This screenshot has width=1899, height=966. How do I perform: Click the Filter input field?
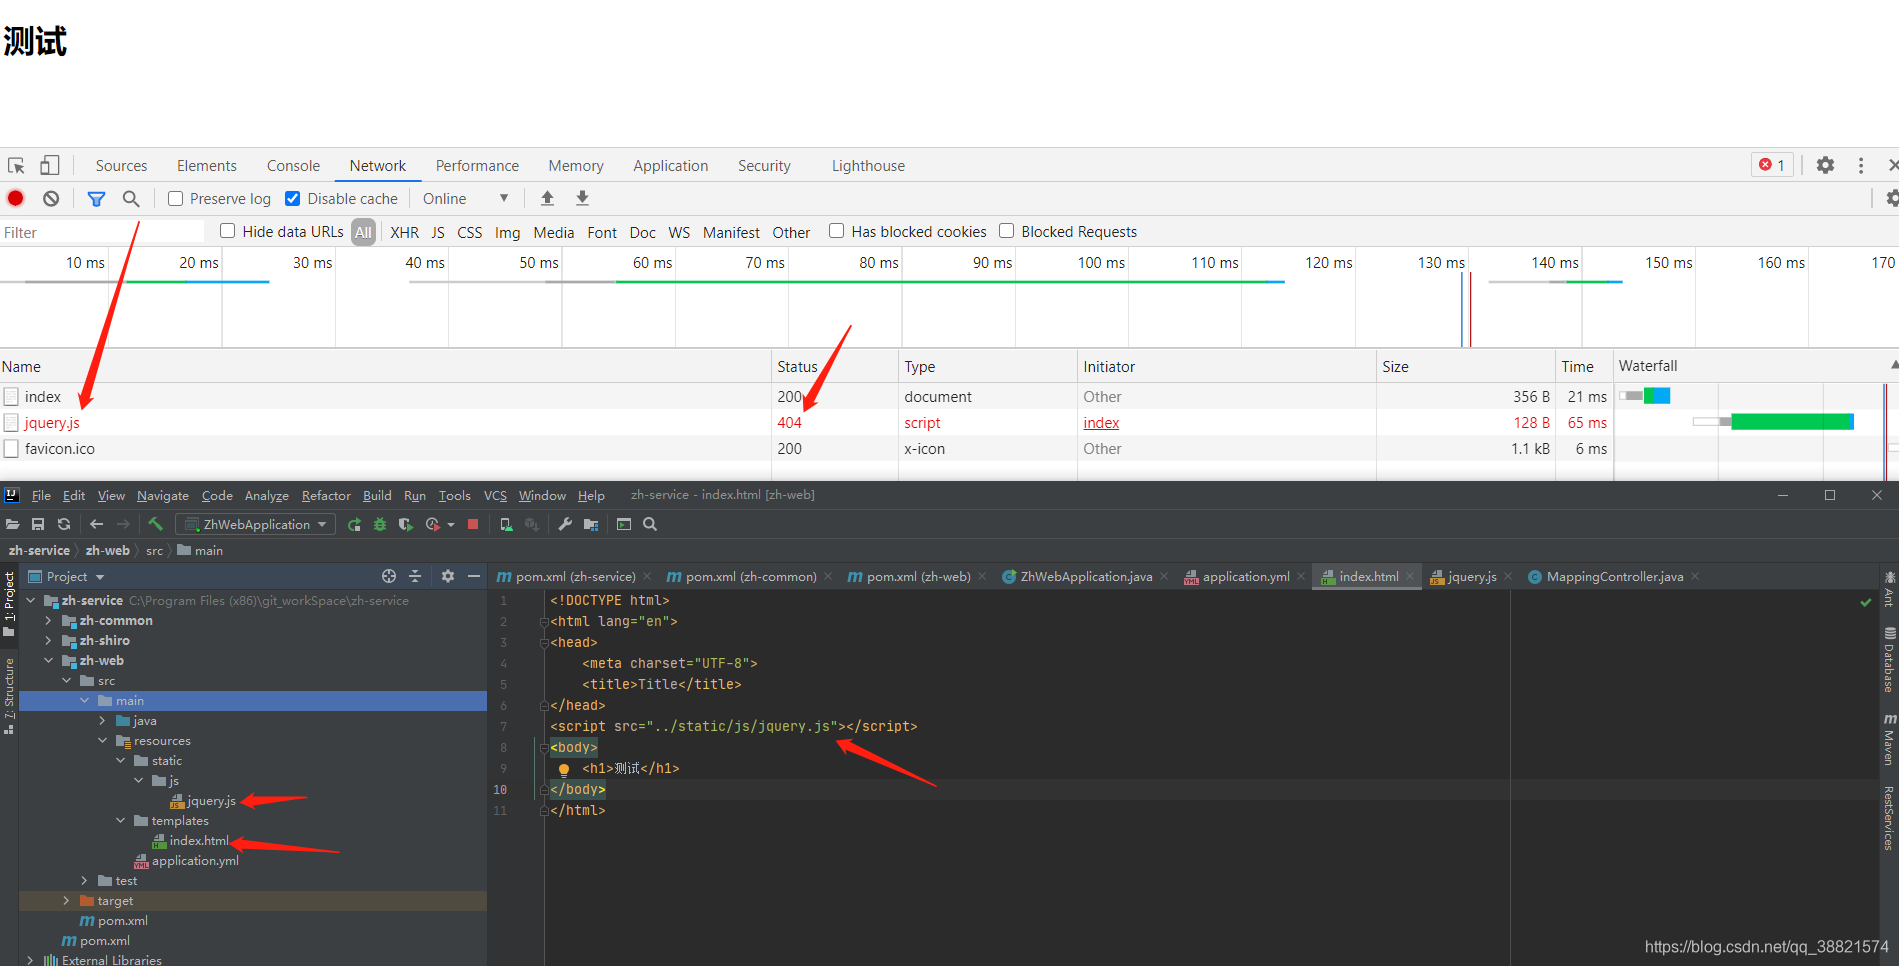tap(102, 232)
